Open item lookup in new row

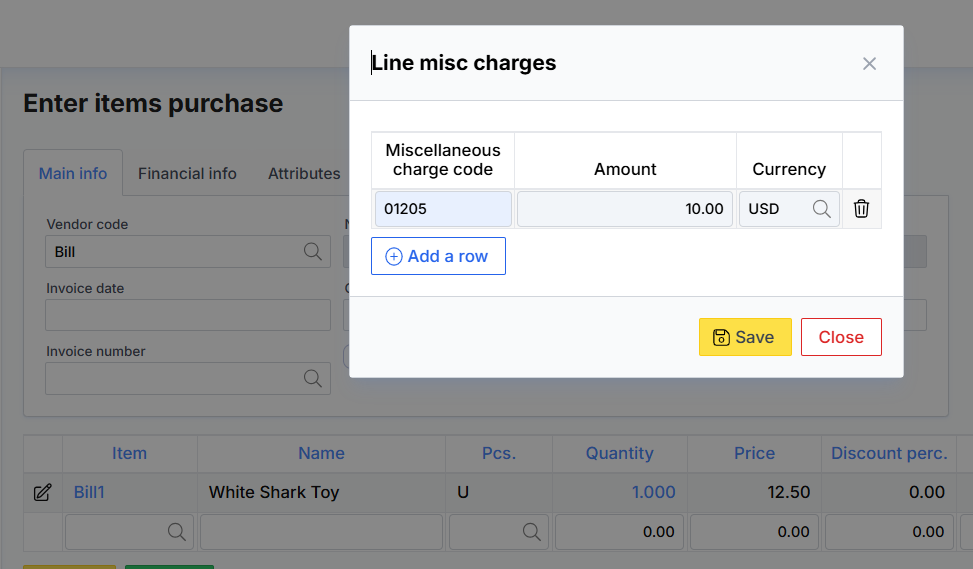[177, 532]
